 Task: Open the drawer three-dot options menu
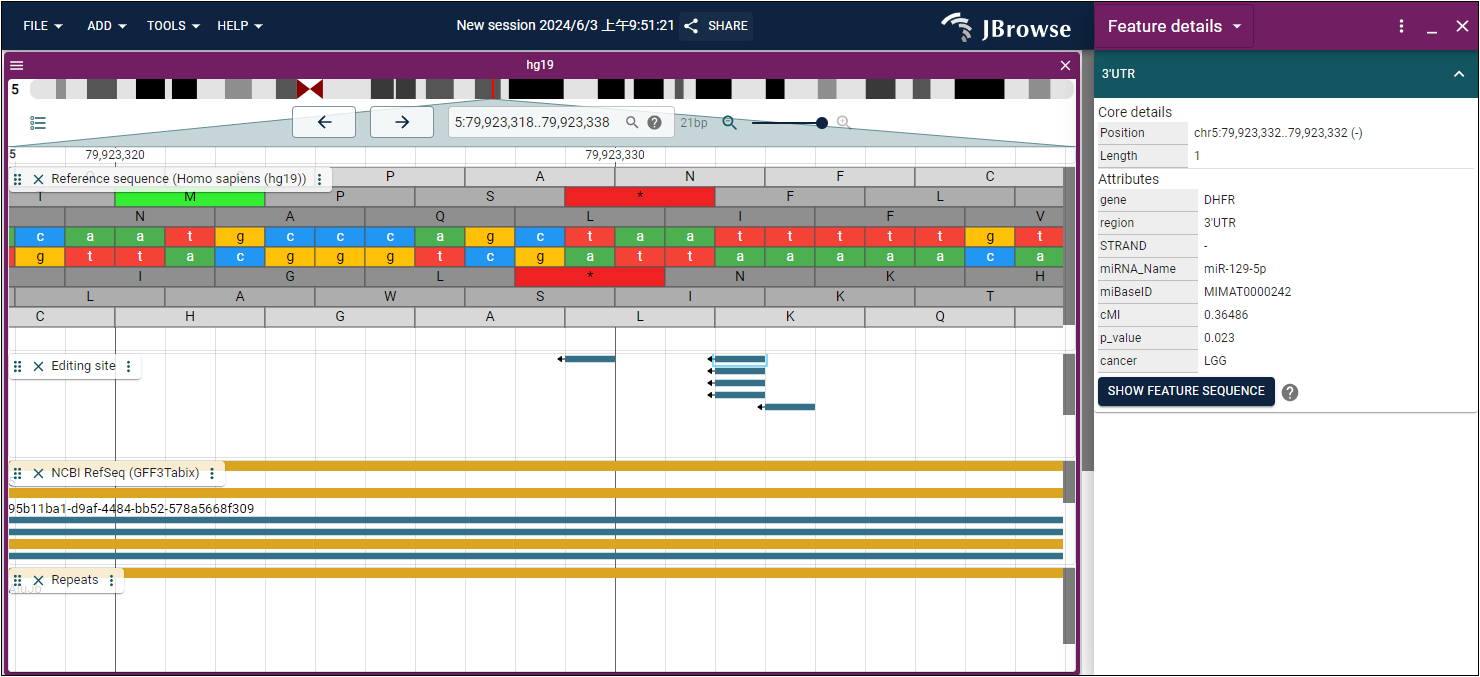1402,27
